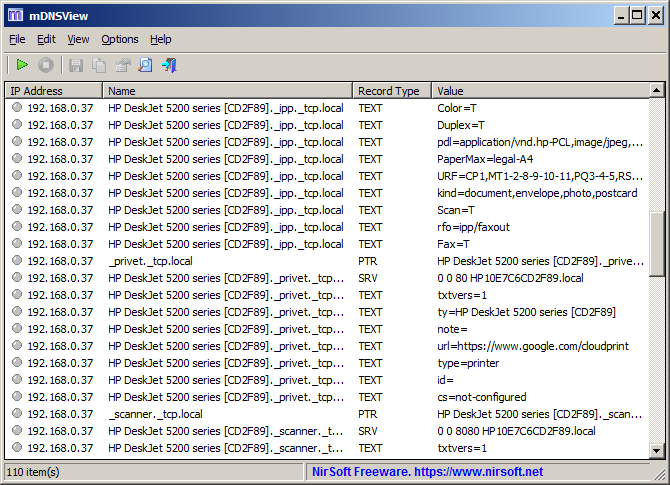The image size is (670, 485).
Task: Open the File menu
Action: tap(17, 39)
